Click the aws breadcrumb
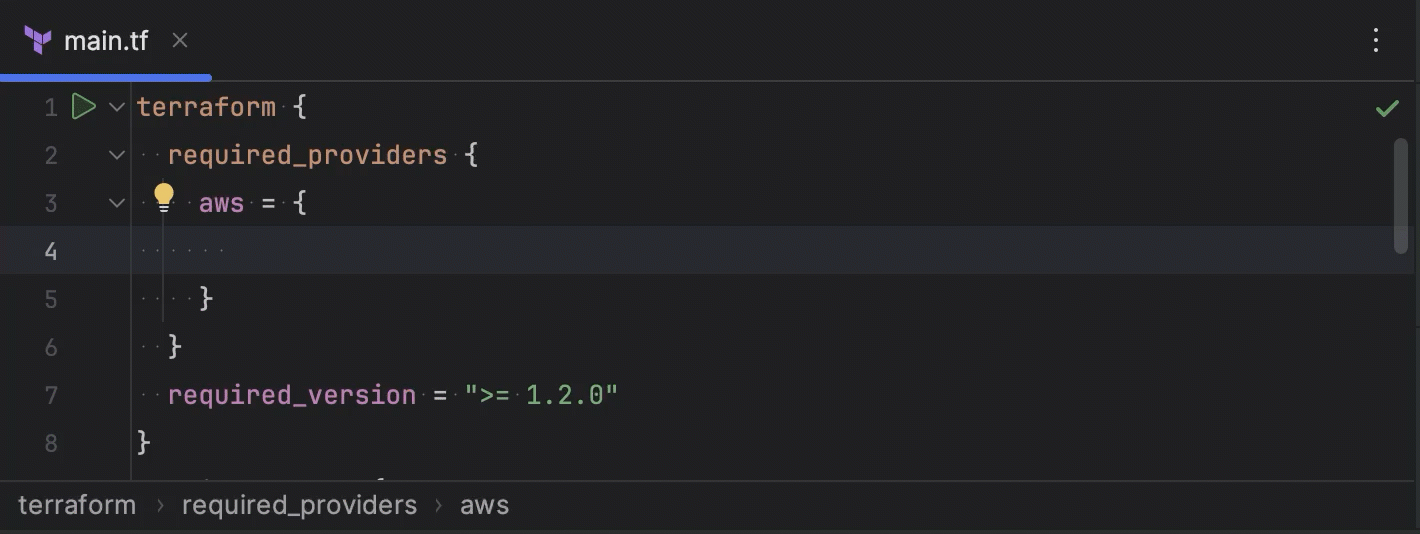The image size is (1420, 534). click(484, 505)
